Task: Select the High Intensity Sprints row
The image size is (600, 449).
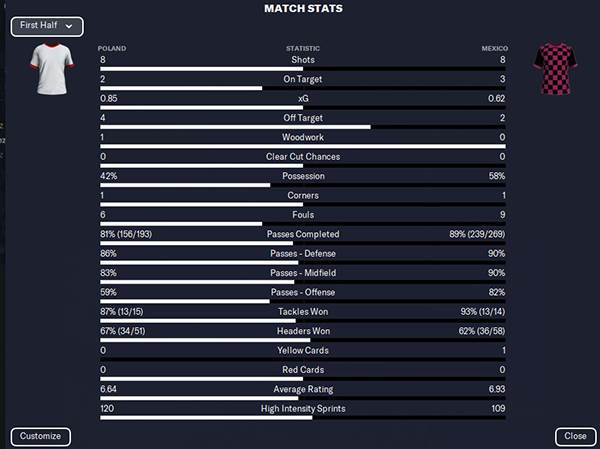Action: click(303, 409)
